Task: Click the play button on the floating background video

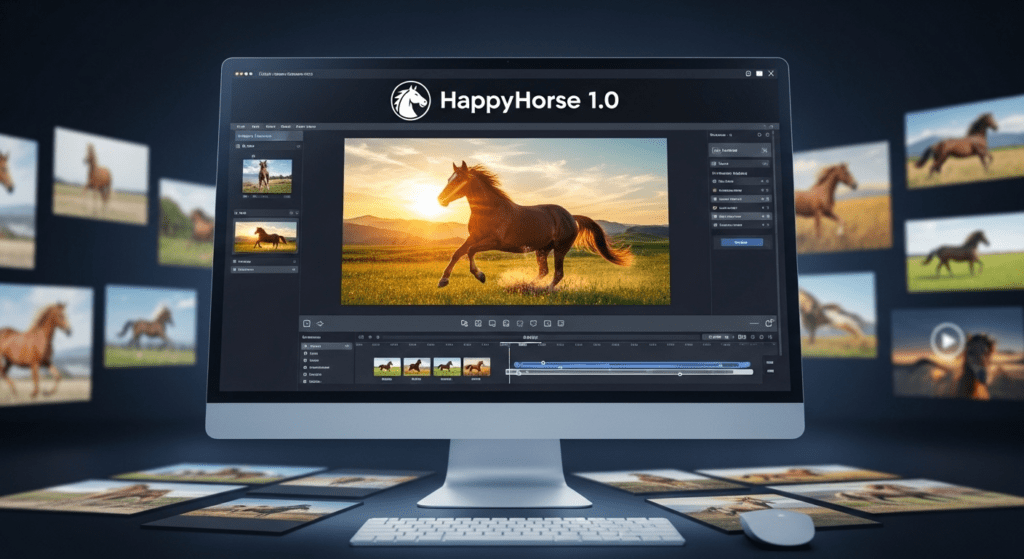Action: 948,340
